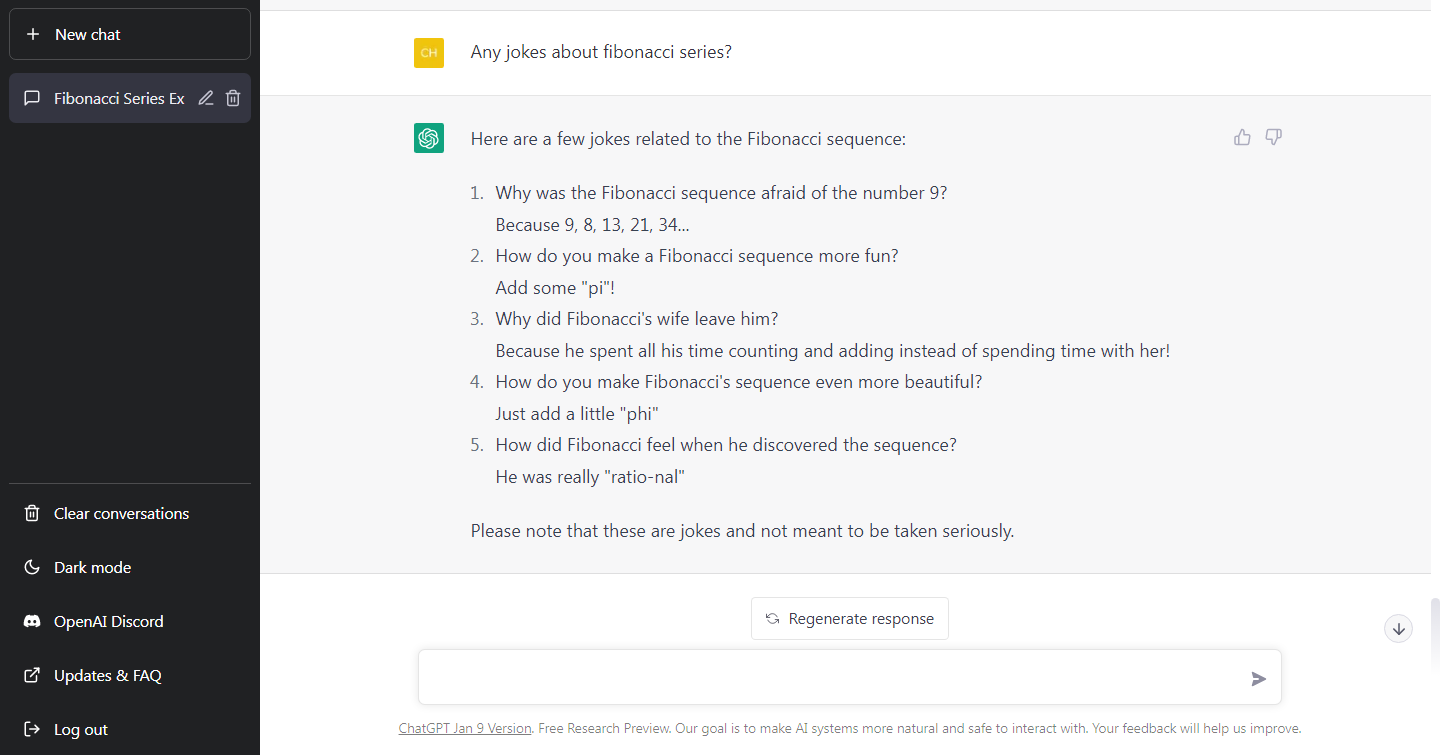Click the yellow CH user avatar
Viewport: 1440px width, 755px height.
pyautogui.click(x=429, y=53)
